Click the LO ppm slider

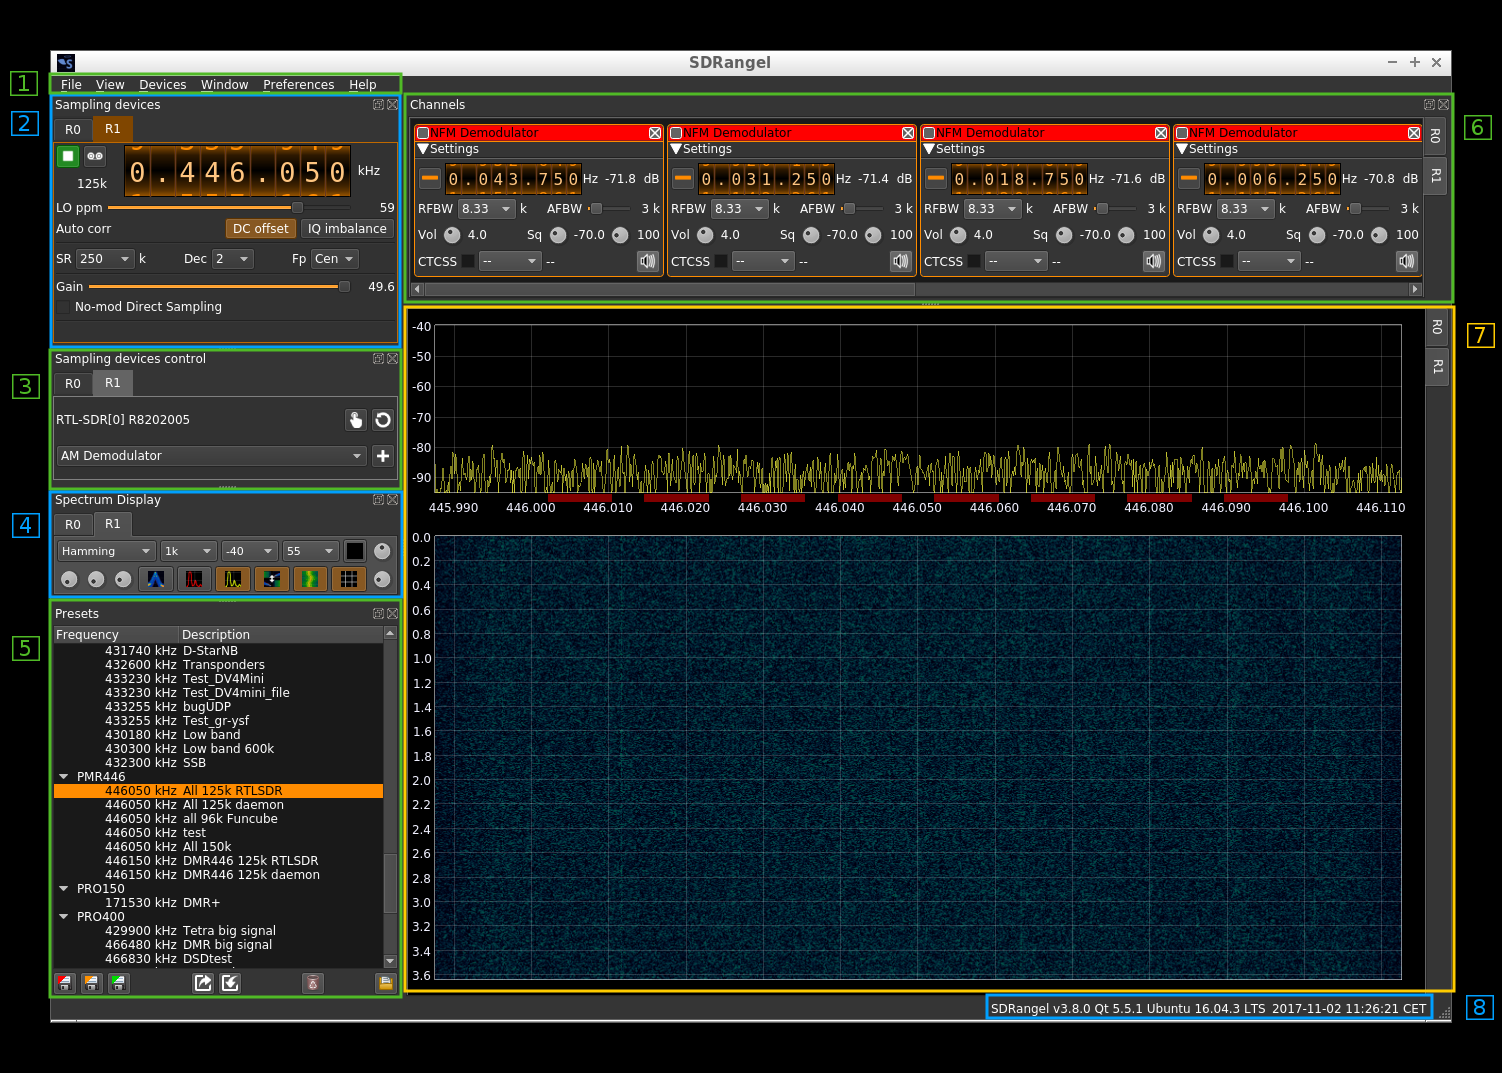click(x=228, y=208)
